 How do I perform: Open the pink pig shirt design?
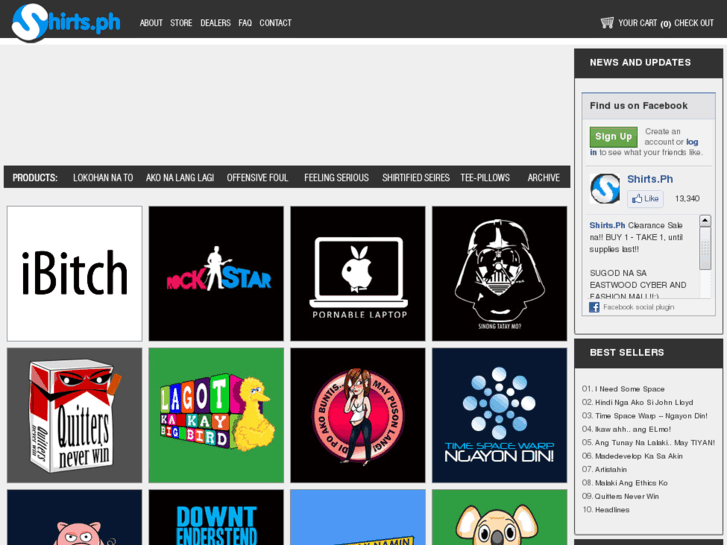[x=75, y=517]
